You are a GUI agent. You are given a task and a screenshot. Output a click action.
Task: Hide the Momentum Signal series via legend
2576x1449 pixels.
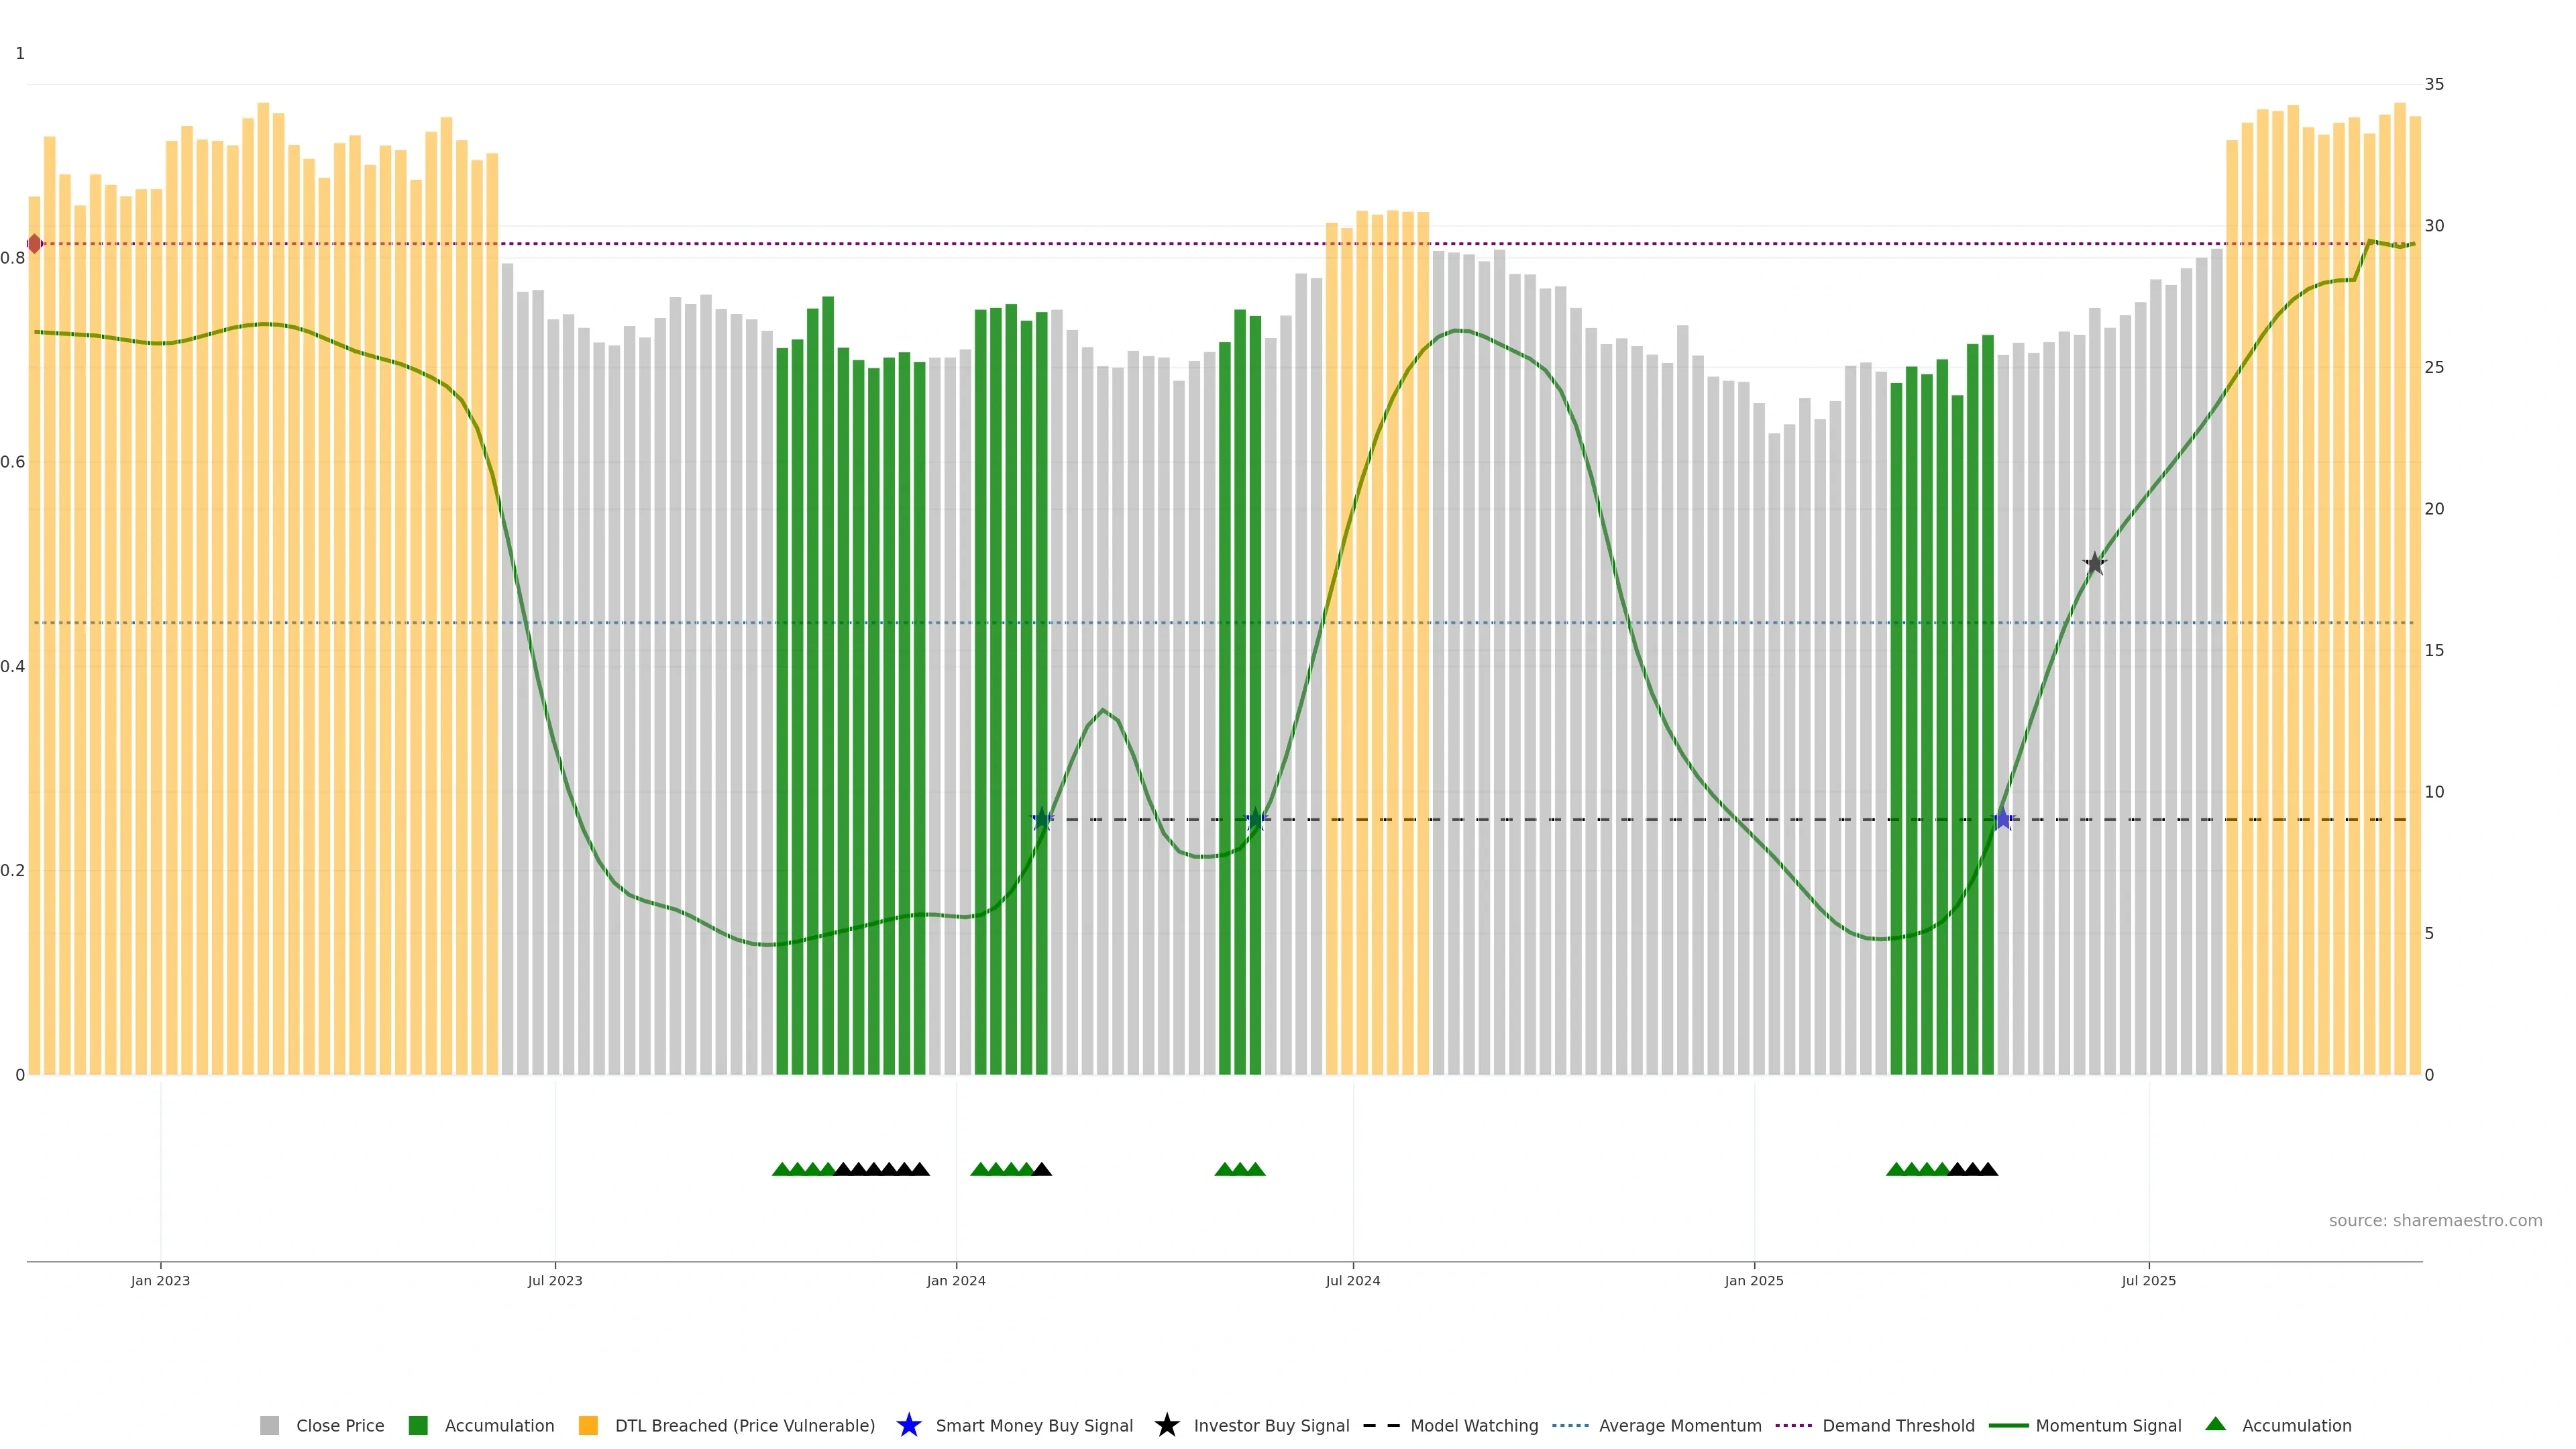(2107, 1426)
